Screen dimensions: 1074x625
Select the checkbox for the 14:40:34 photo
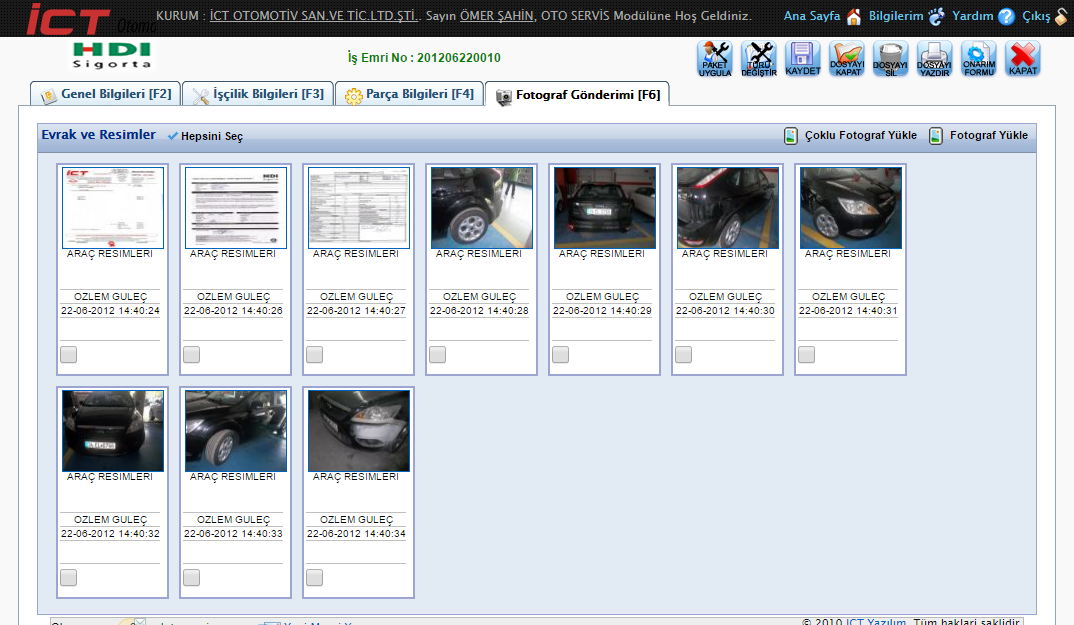point(315,577)
